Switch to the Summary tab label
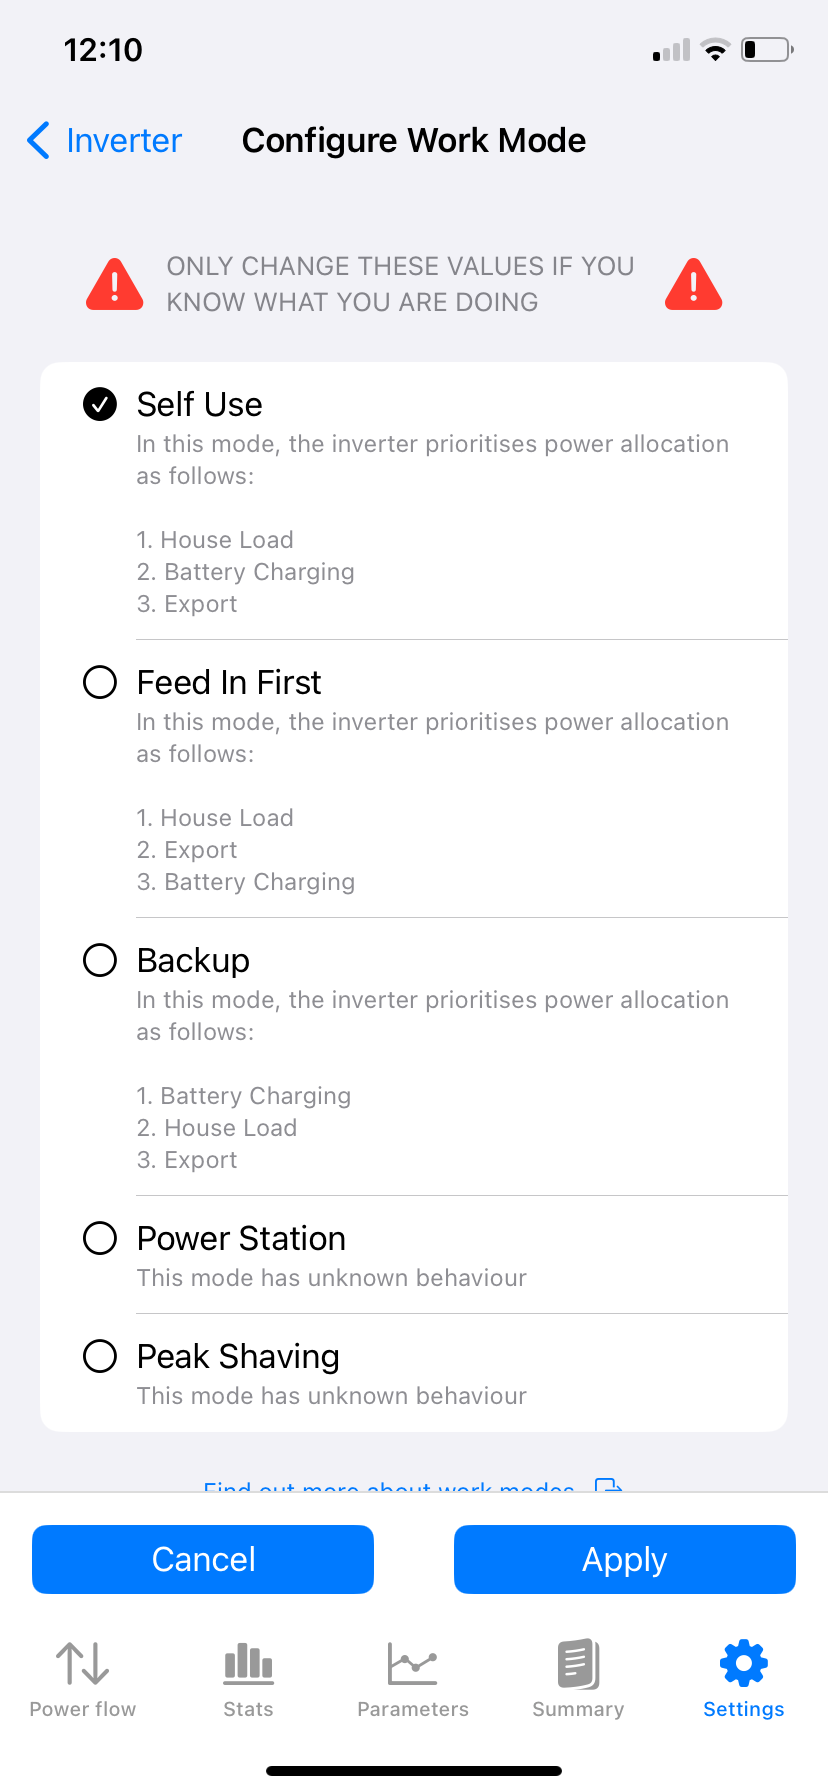Viewport: 828px width, 1792px height. pos(578,1709)
